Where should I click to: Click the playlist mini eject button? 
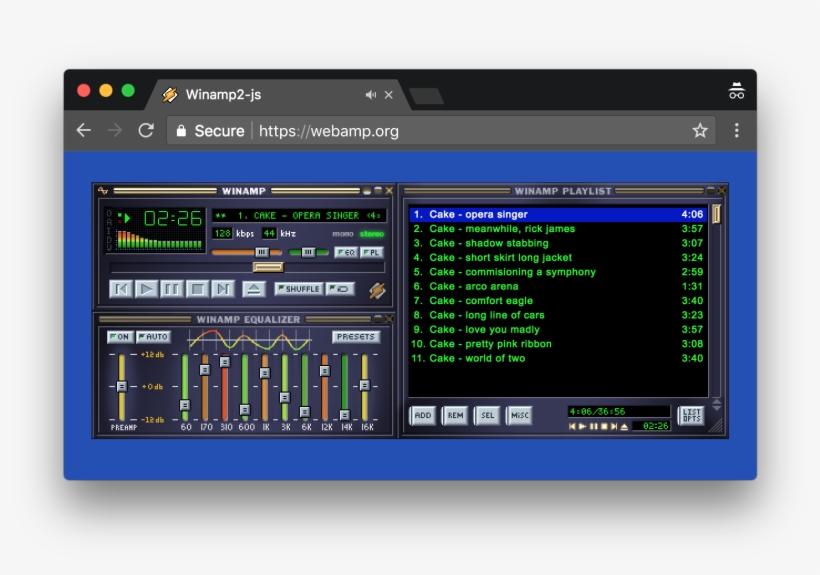click(624, 427)
